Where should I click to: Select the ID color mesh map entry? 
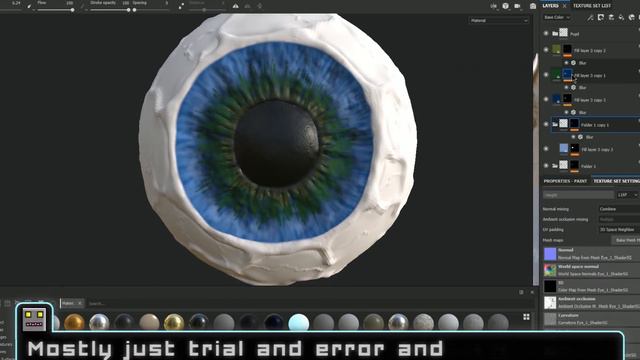point(592,286)
